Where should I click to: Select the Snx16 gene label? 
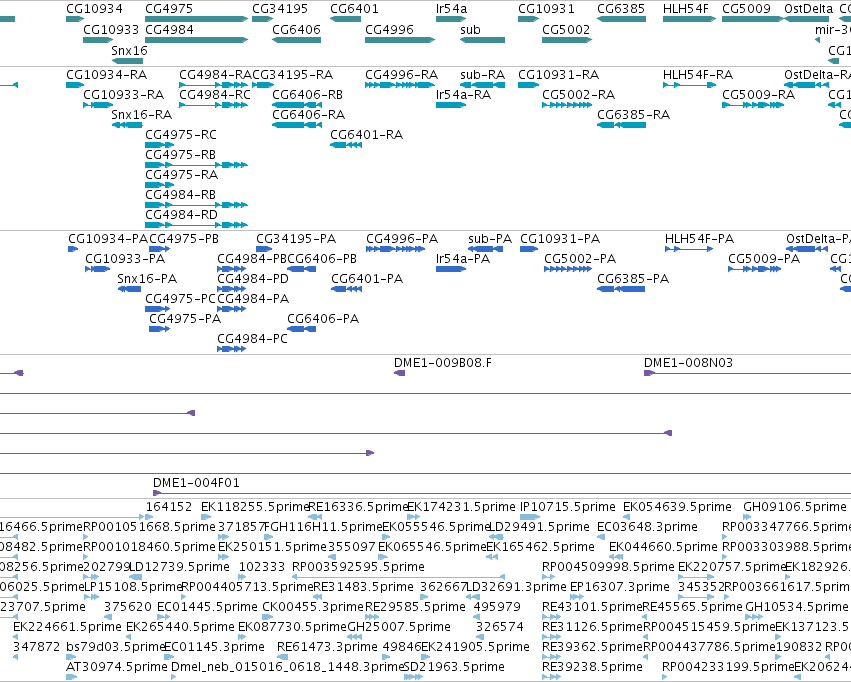[129, 50]
